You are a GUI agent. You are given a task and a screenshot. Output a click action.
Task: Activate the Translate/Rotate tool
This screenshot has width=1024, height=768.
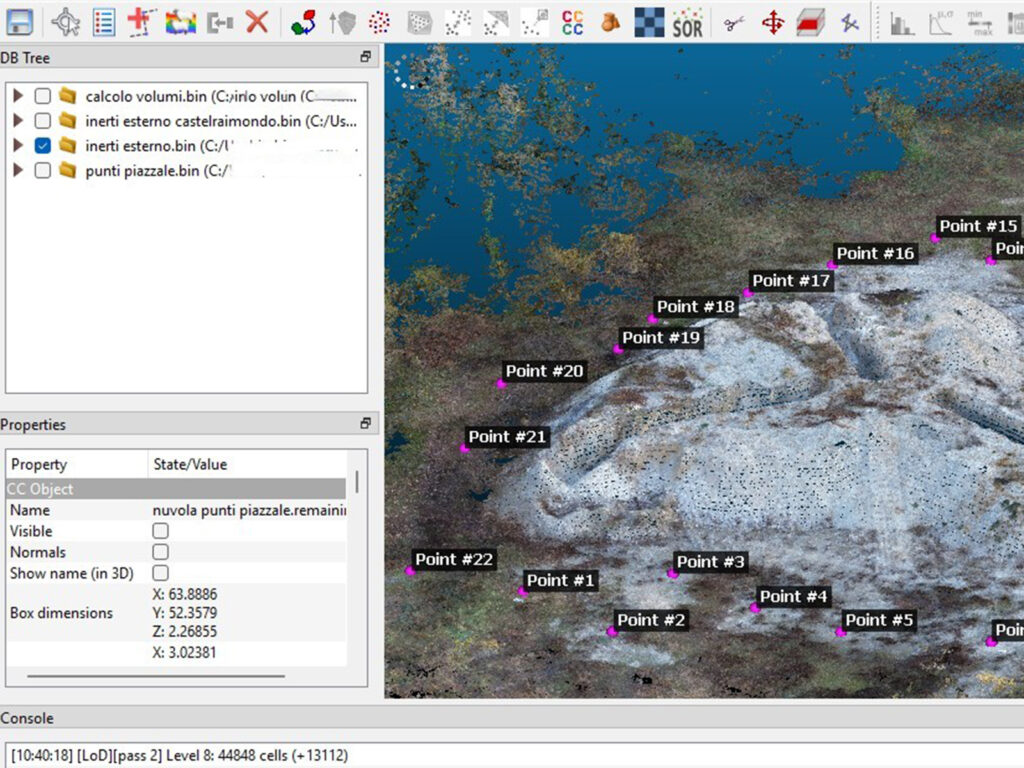pos(772,22)
